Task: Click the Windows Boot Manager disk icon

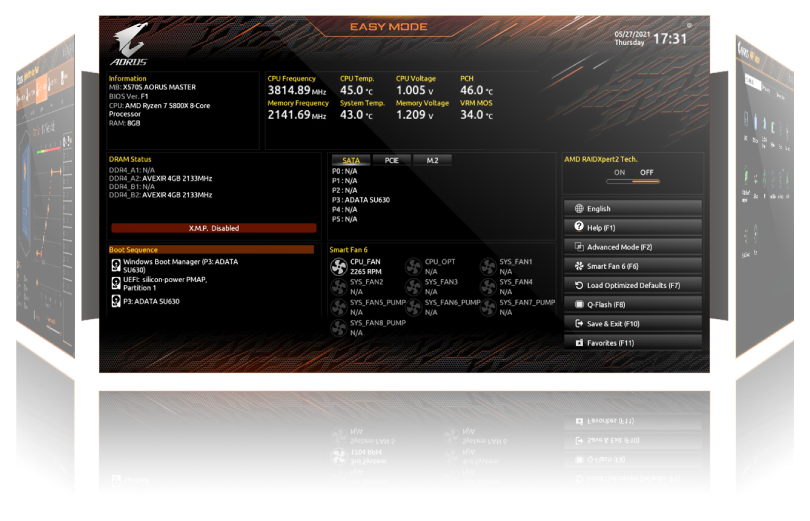Action: [116, 265]
